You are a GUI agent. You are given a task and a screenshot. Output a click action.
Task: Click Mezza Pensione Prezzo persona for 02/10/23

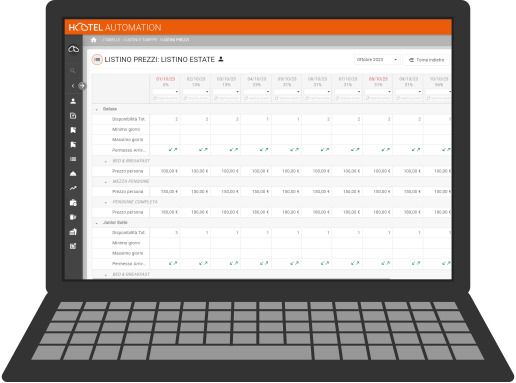tap(195, 192)
